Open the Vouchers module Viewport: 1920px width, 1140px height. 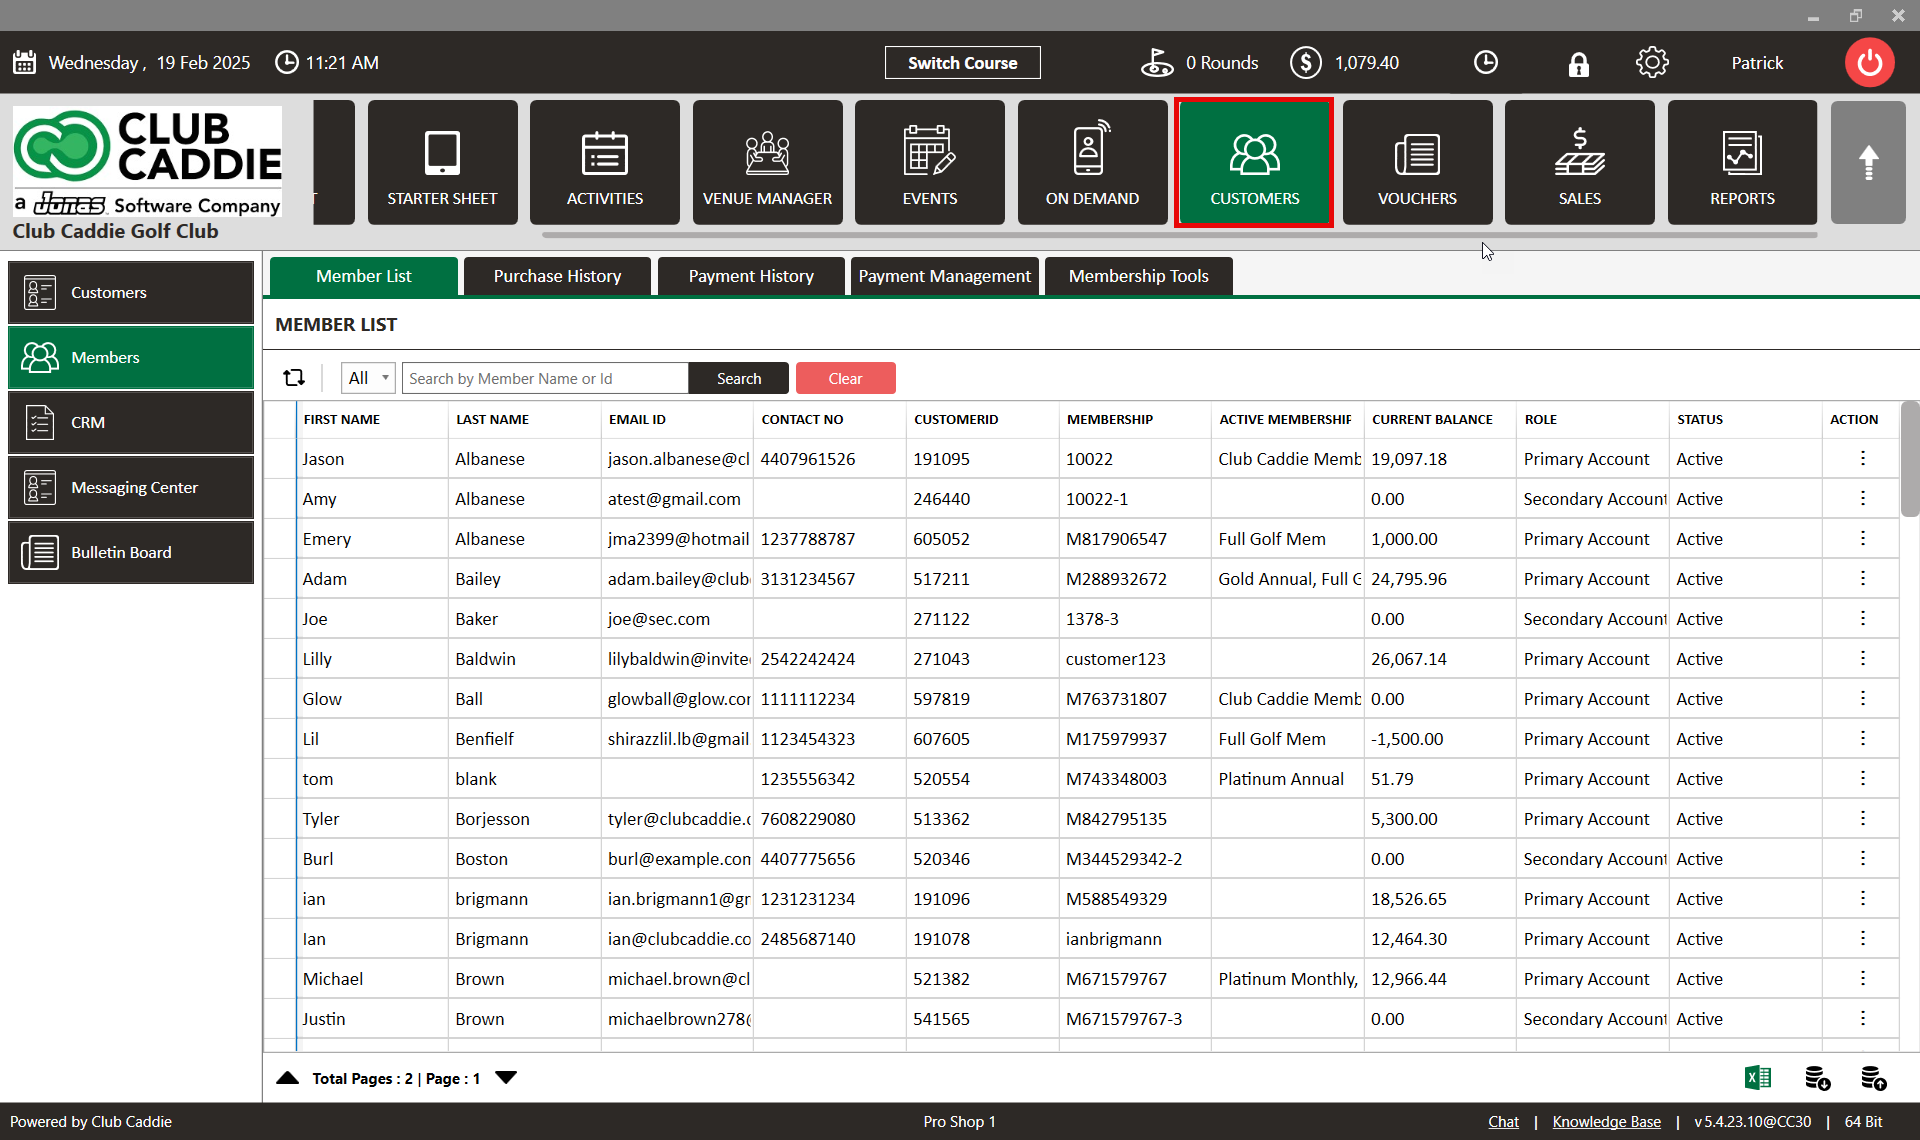click(1417, 163)
